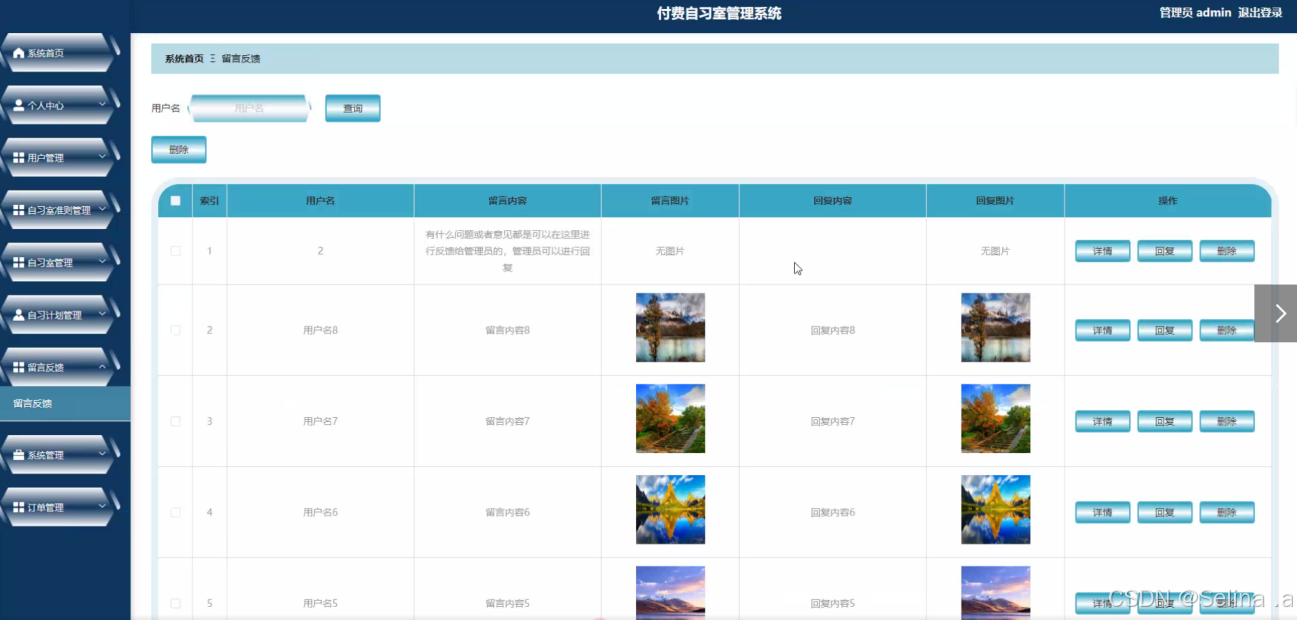Click the 用户名 search input field
The width and height of the screenshot is (1297, 620).
click(249, 108)
